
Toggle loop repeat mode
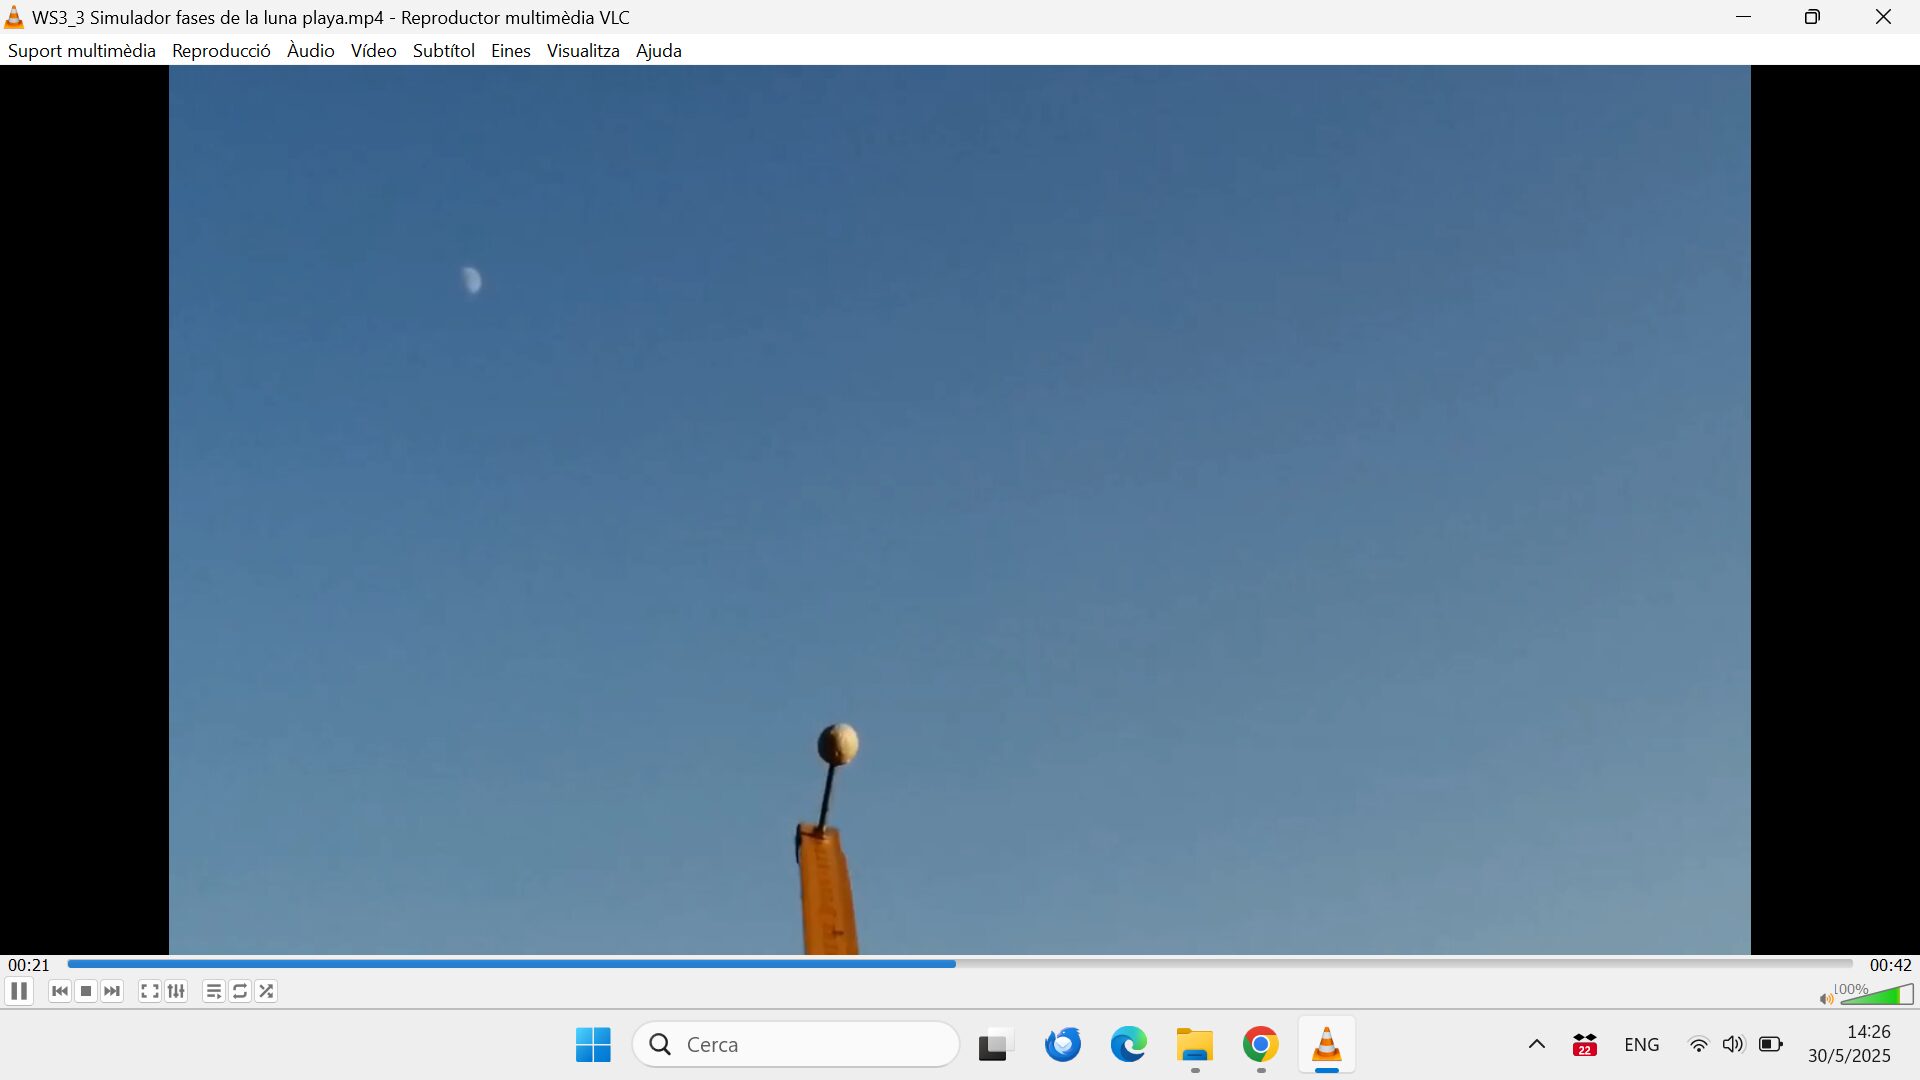[x=240, y=991]
